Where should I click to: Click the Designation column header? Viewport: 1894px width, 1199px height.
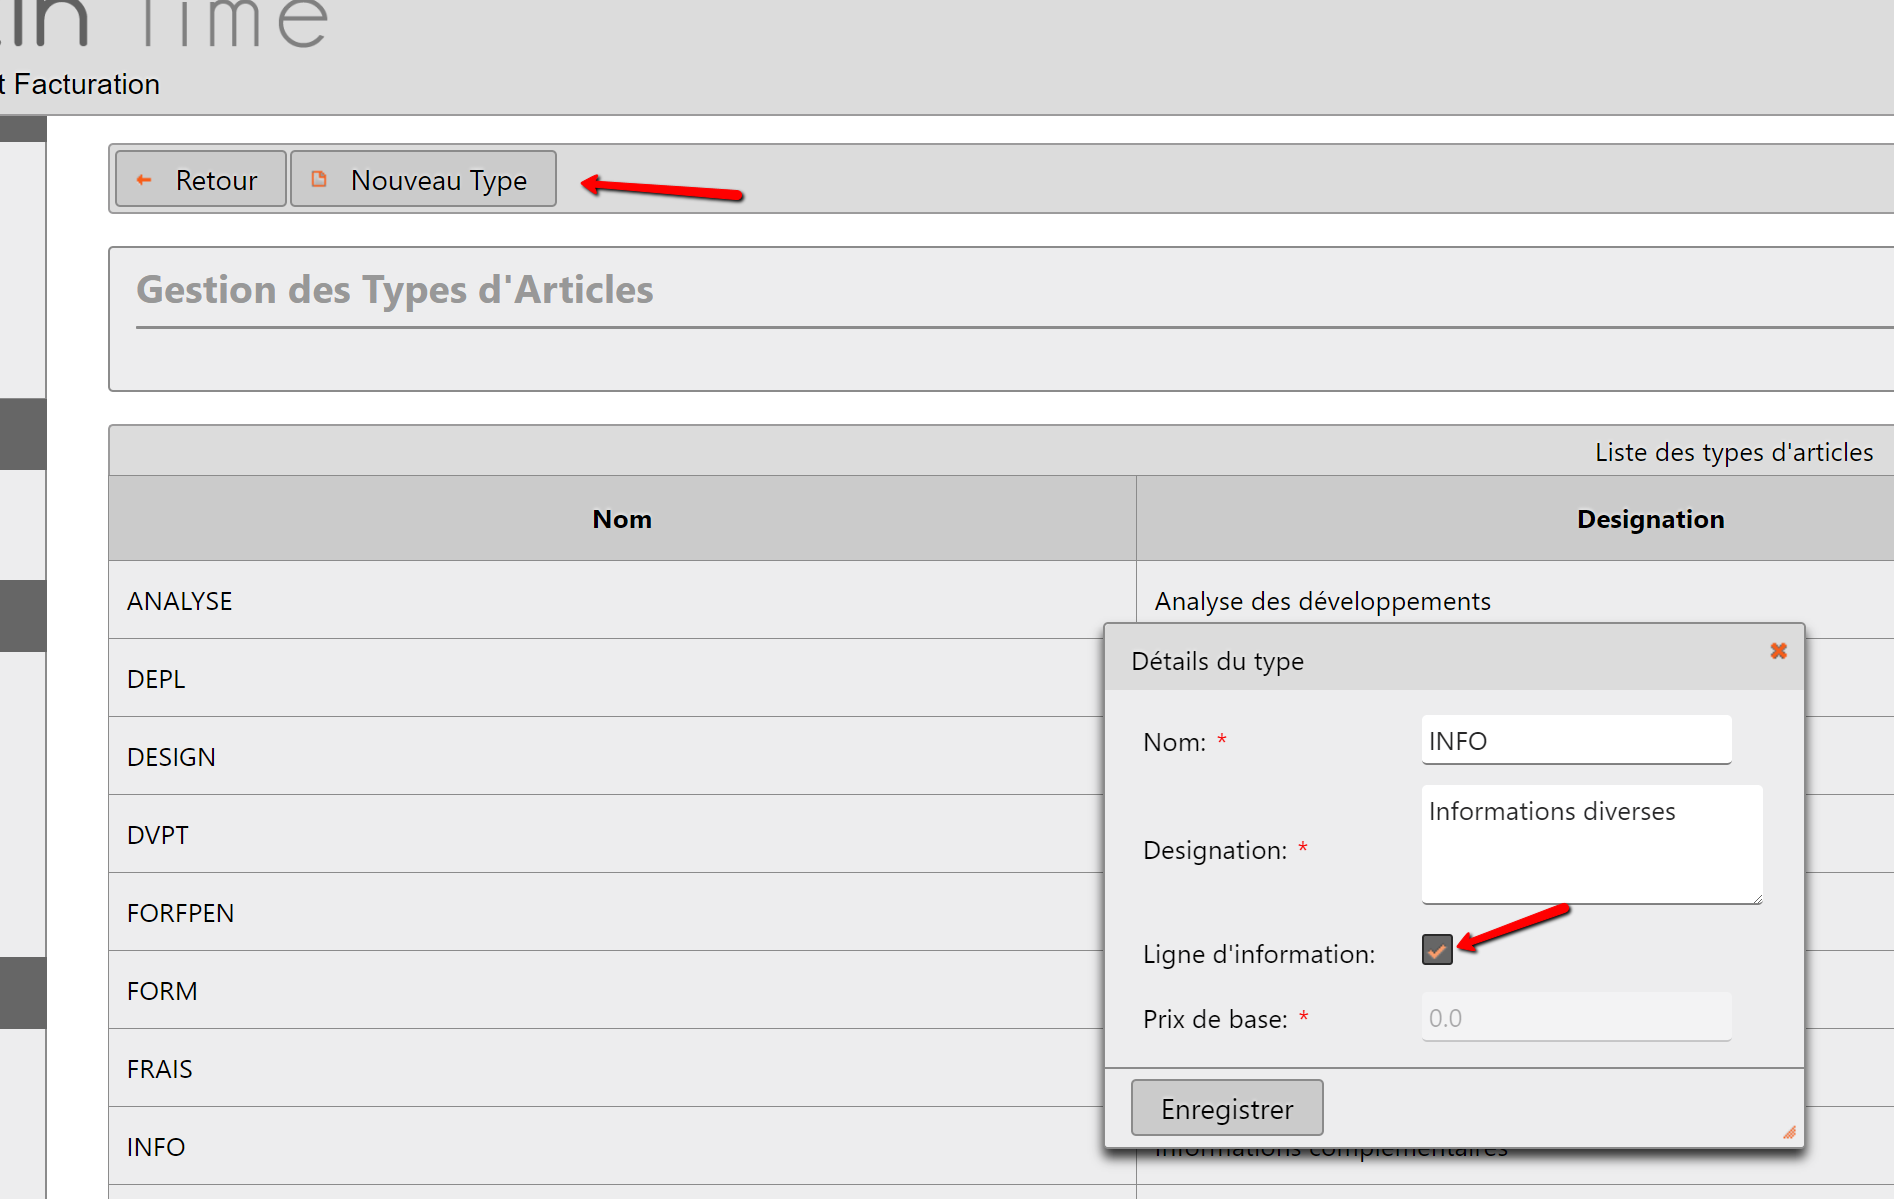click(x=1649, y=519)
